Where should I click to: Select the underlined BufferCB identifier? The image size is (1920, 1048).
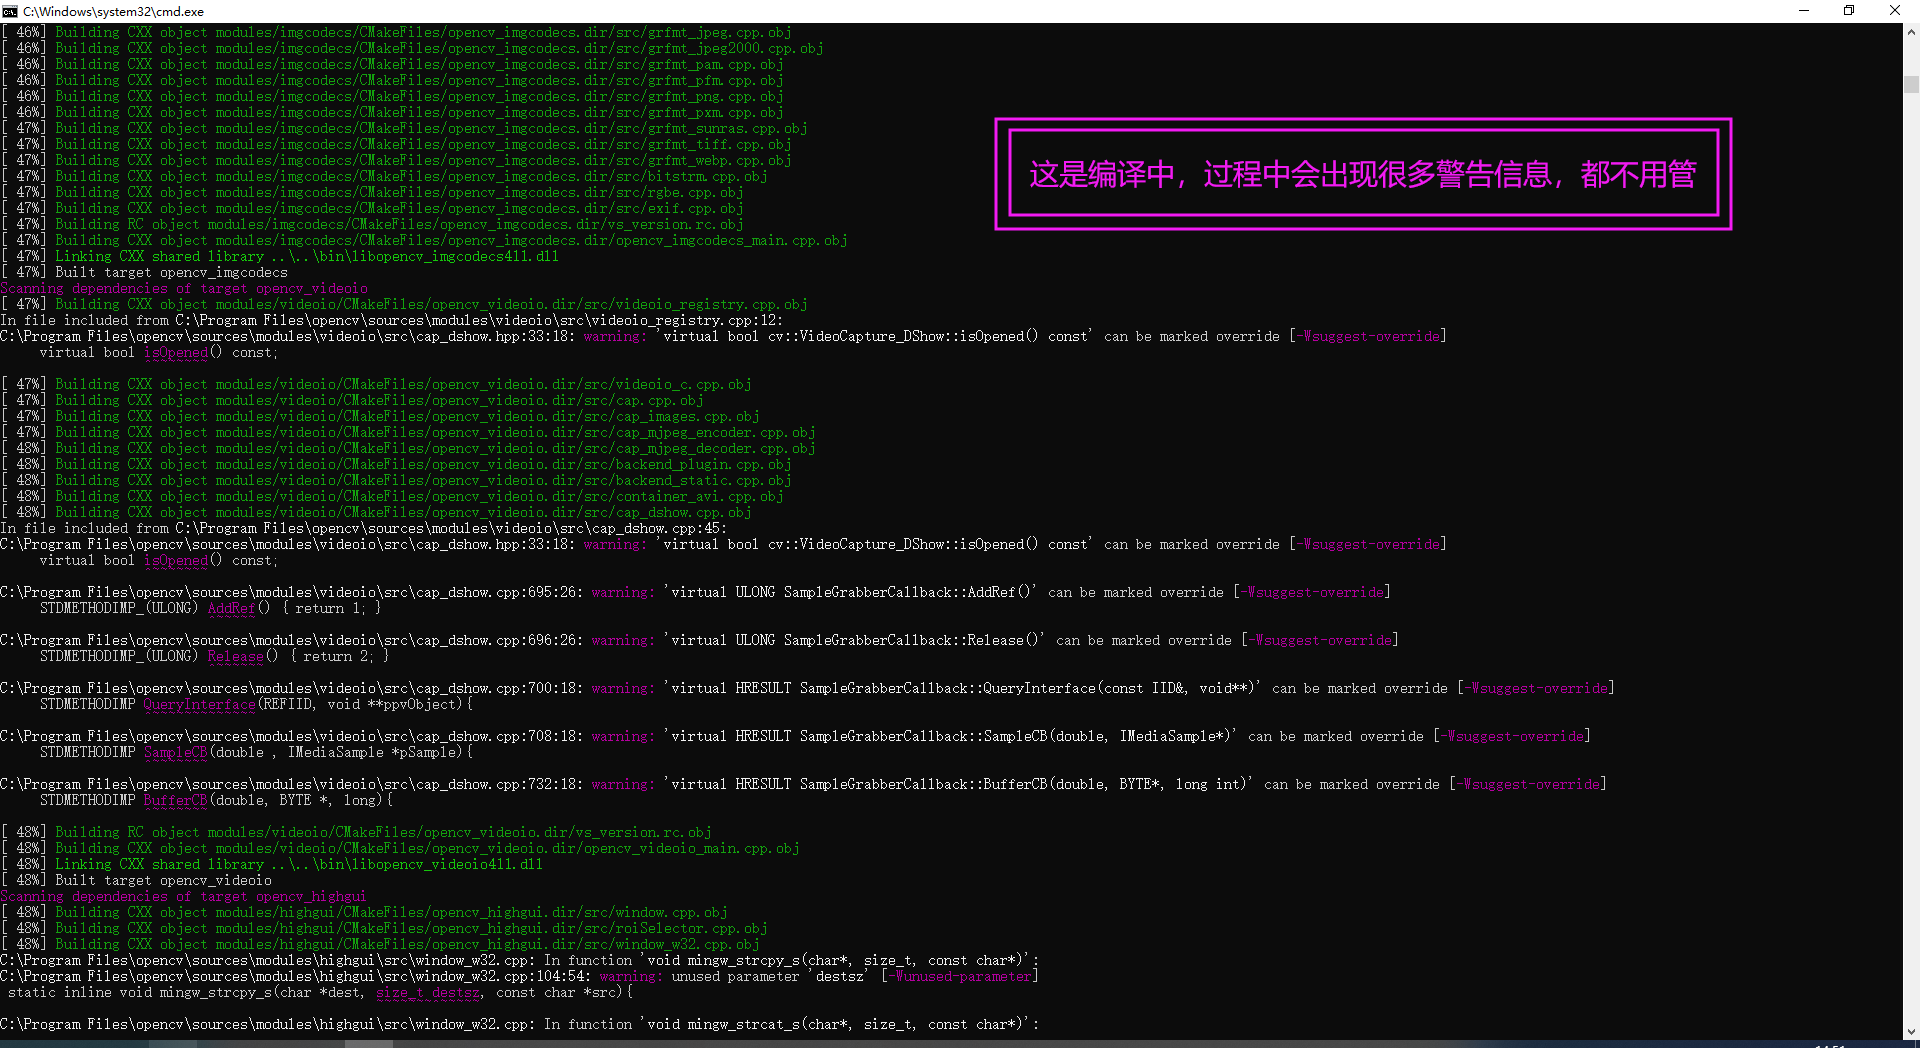pos(176,800)
